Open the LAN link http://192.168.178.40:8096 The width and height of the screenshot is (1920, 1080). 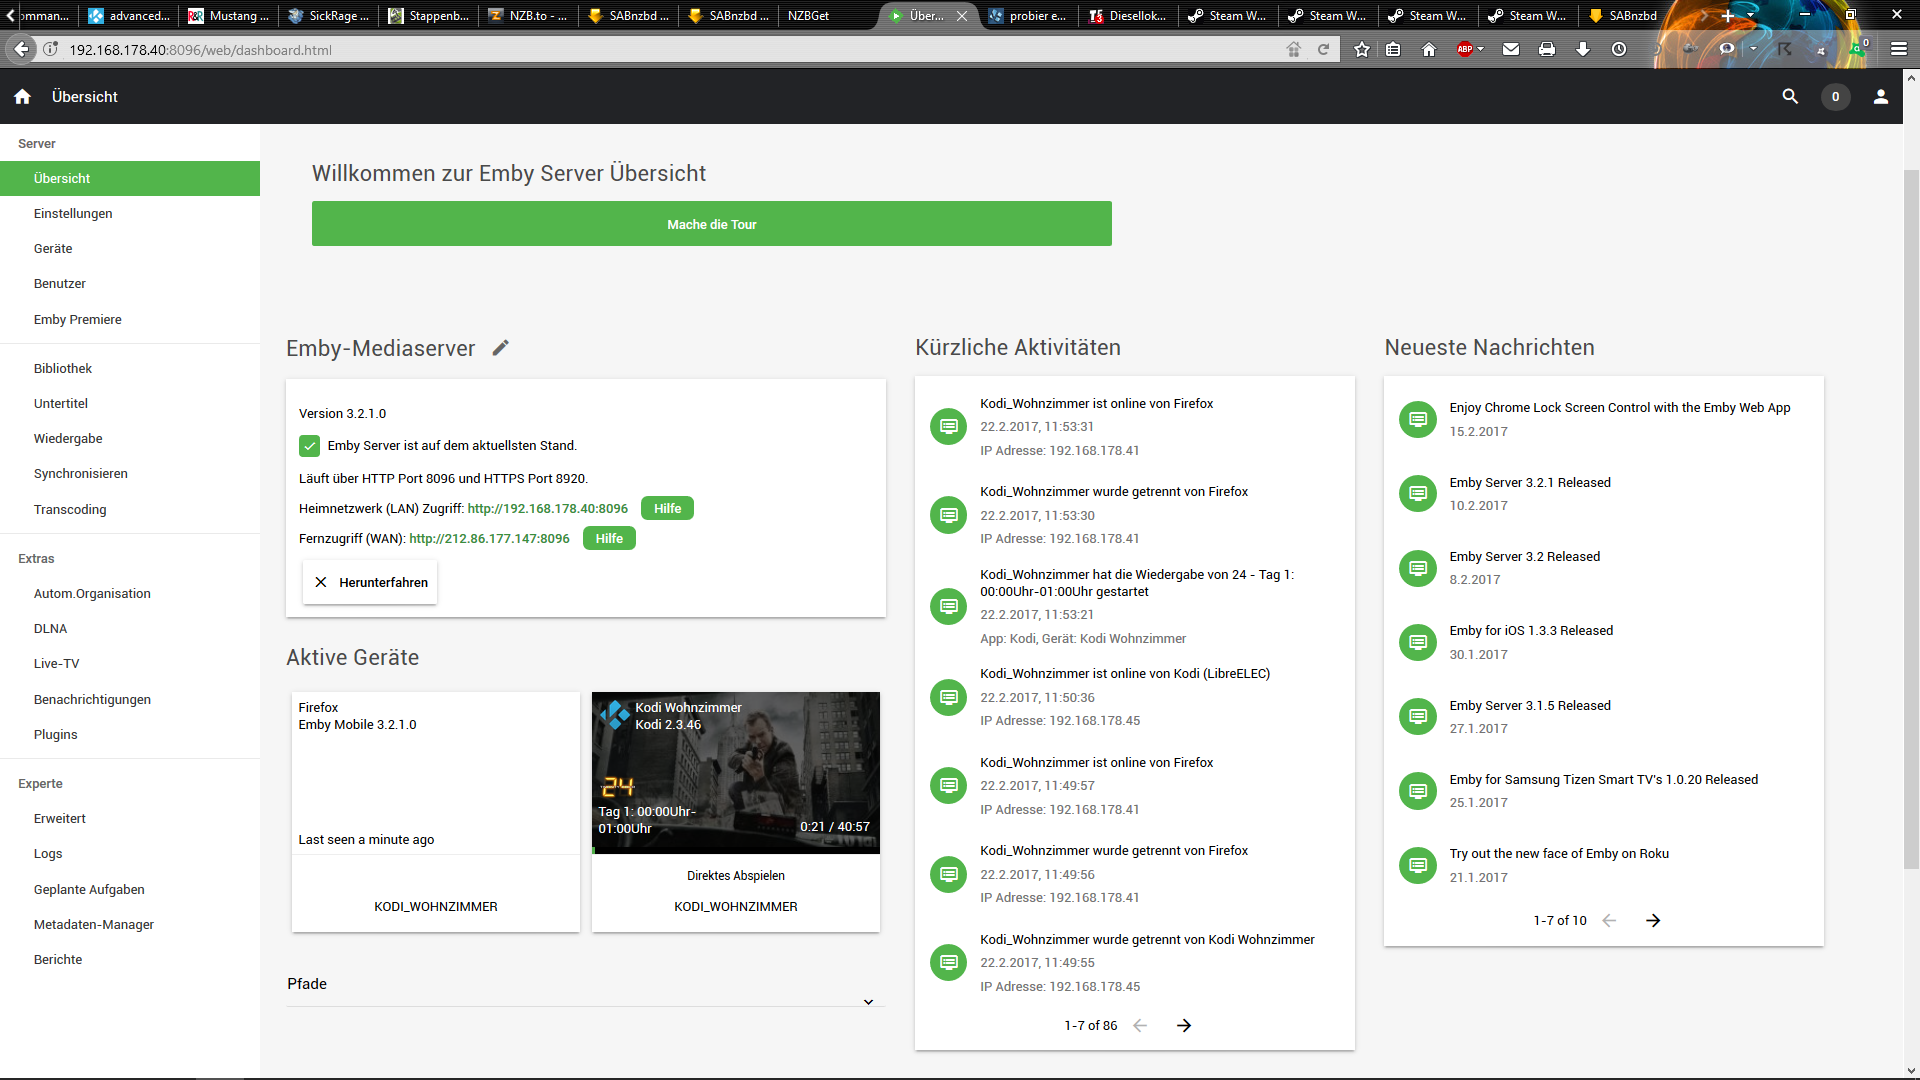coord(548,509)
